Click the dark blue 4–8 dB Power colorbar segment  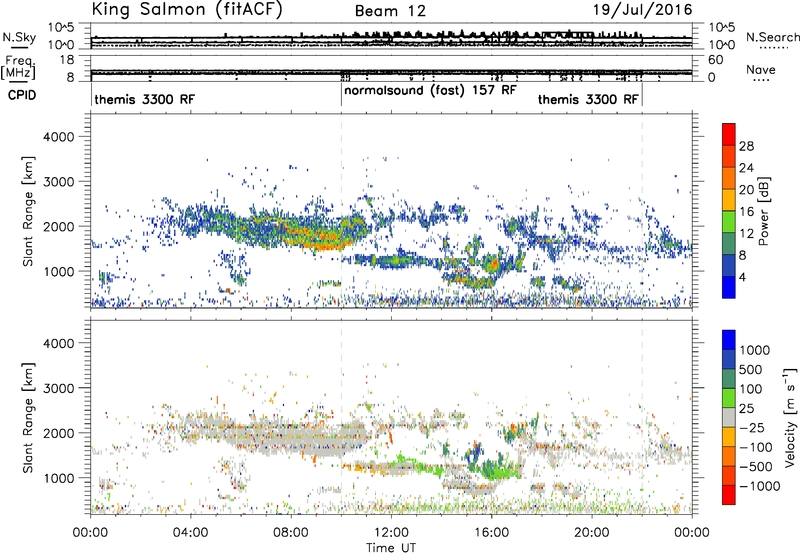(x=729, y=265)
